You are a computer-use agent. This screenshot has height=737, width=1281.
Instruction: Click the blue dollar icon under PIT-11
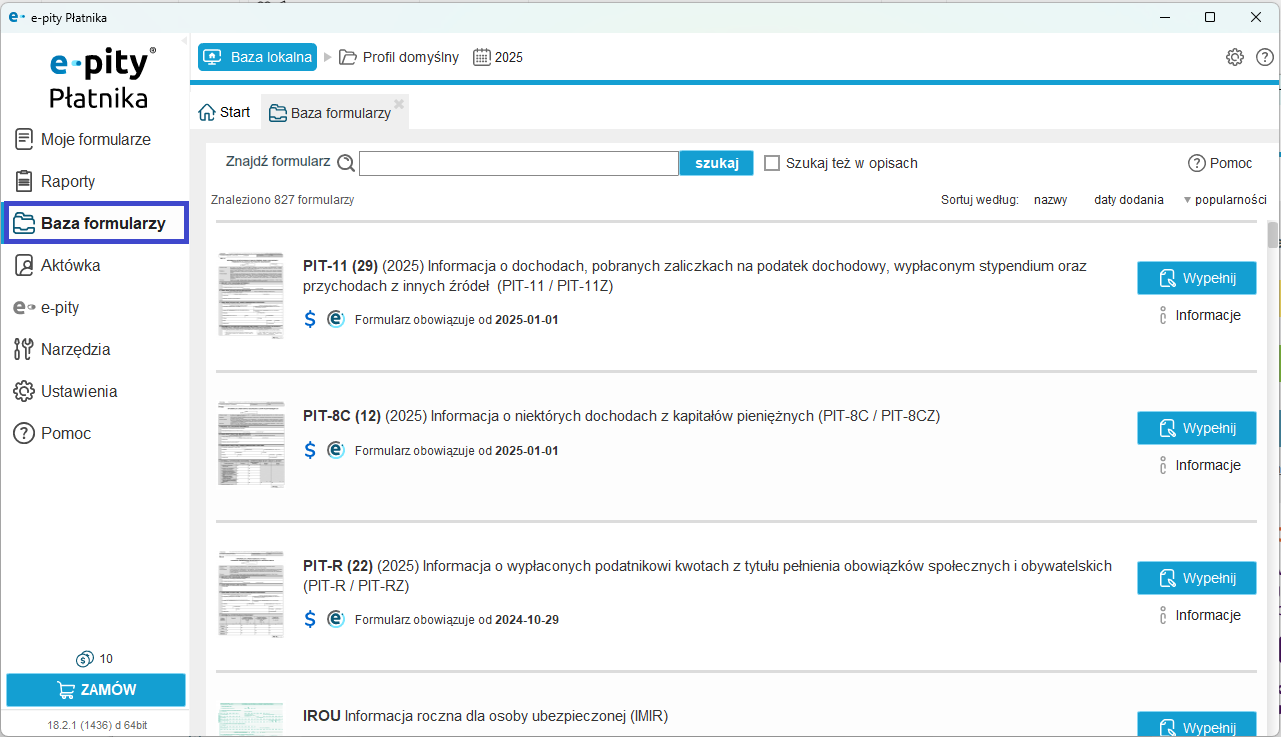click(x=310, y=319)
